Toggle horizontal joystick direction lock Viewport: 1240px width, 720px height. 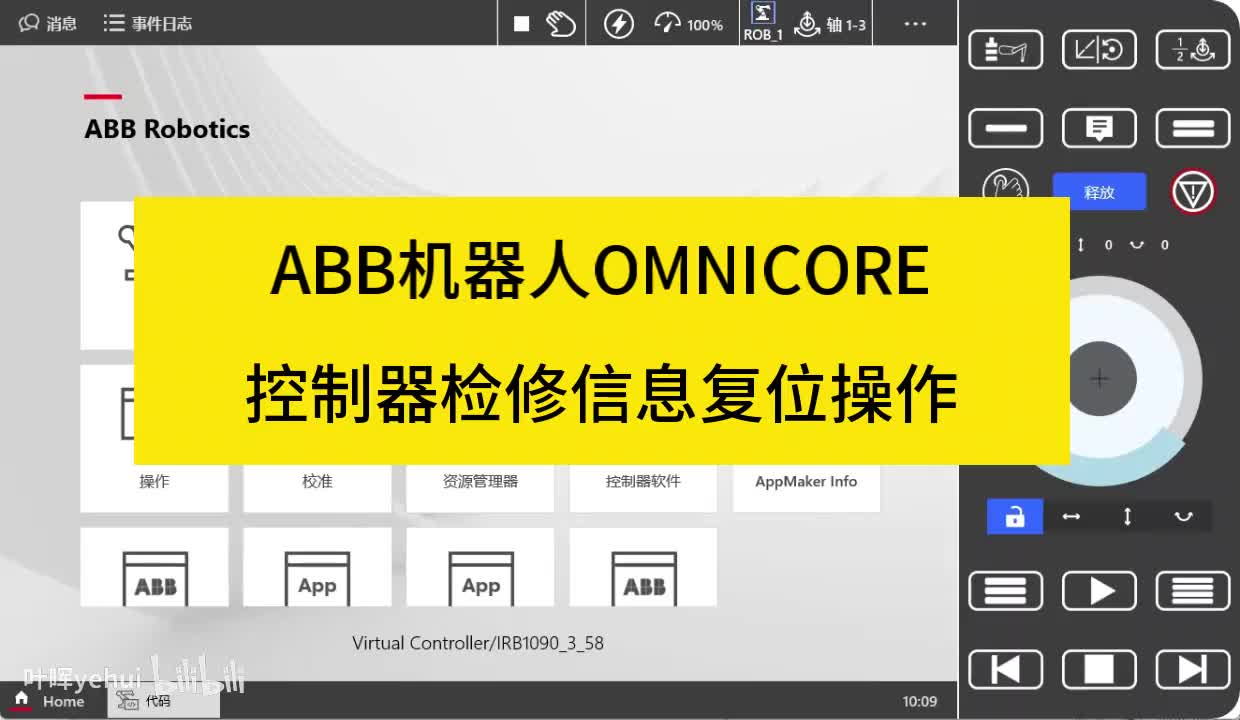click(x=1071, y=516)
